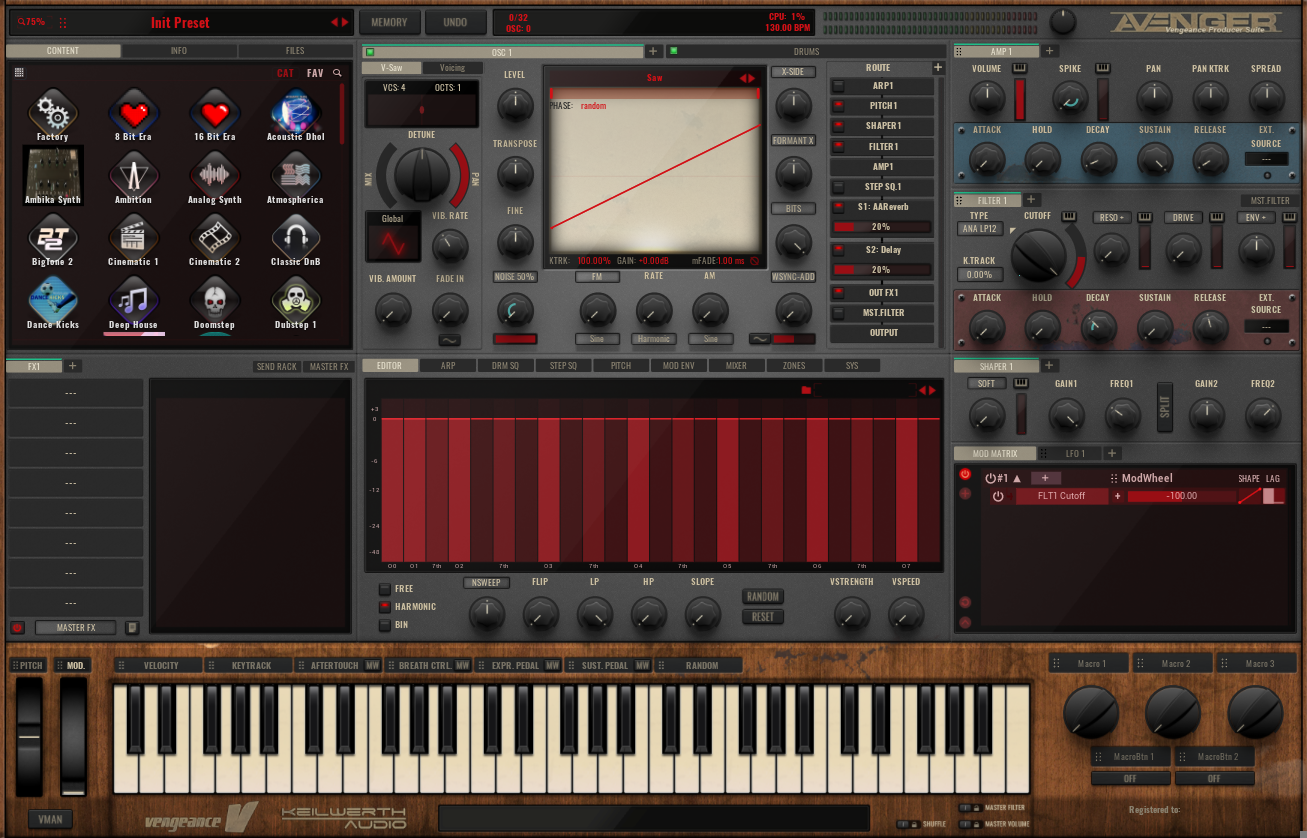The image size is (1307, 838).
Task: Open the WSYNC-ADD dropdown
Action: point(794,277)
